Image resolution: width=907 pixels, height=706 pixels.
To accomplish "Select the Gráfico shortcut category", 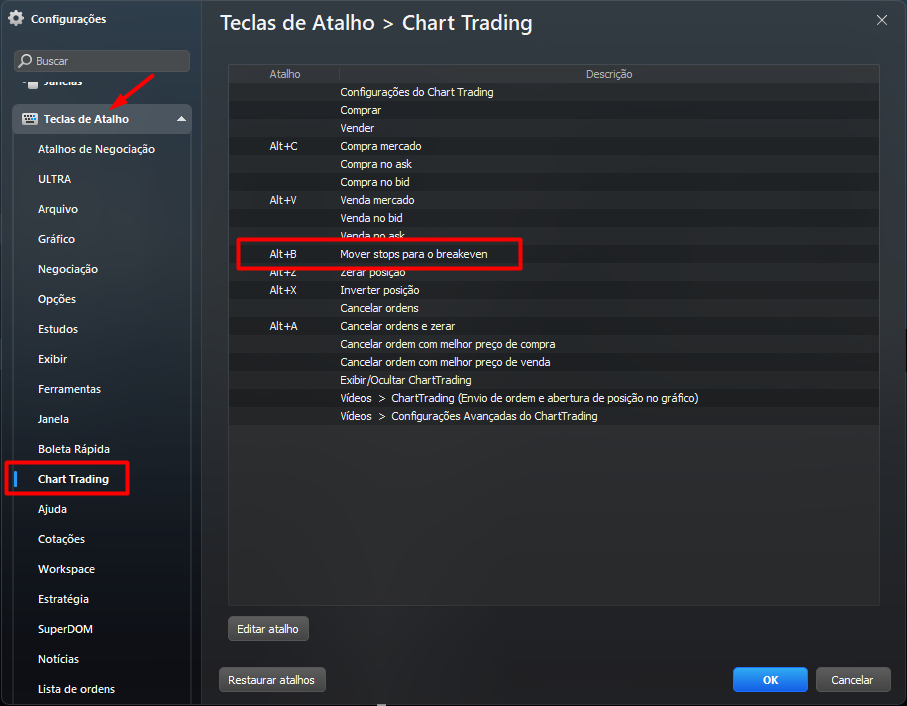I will (x=57, y=239).
